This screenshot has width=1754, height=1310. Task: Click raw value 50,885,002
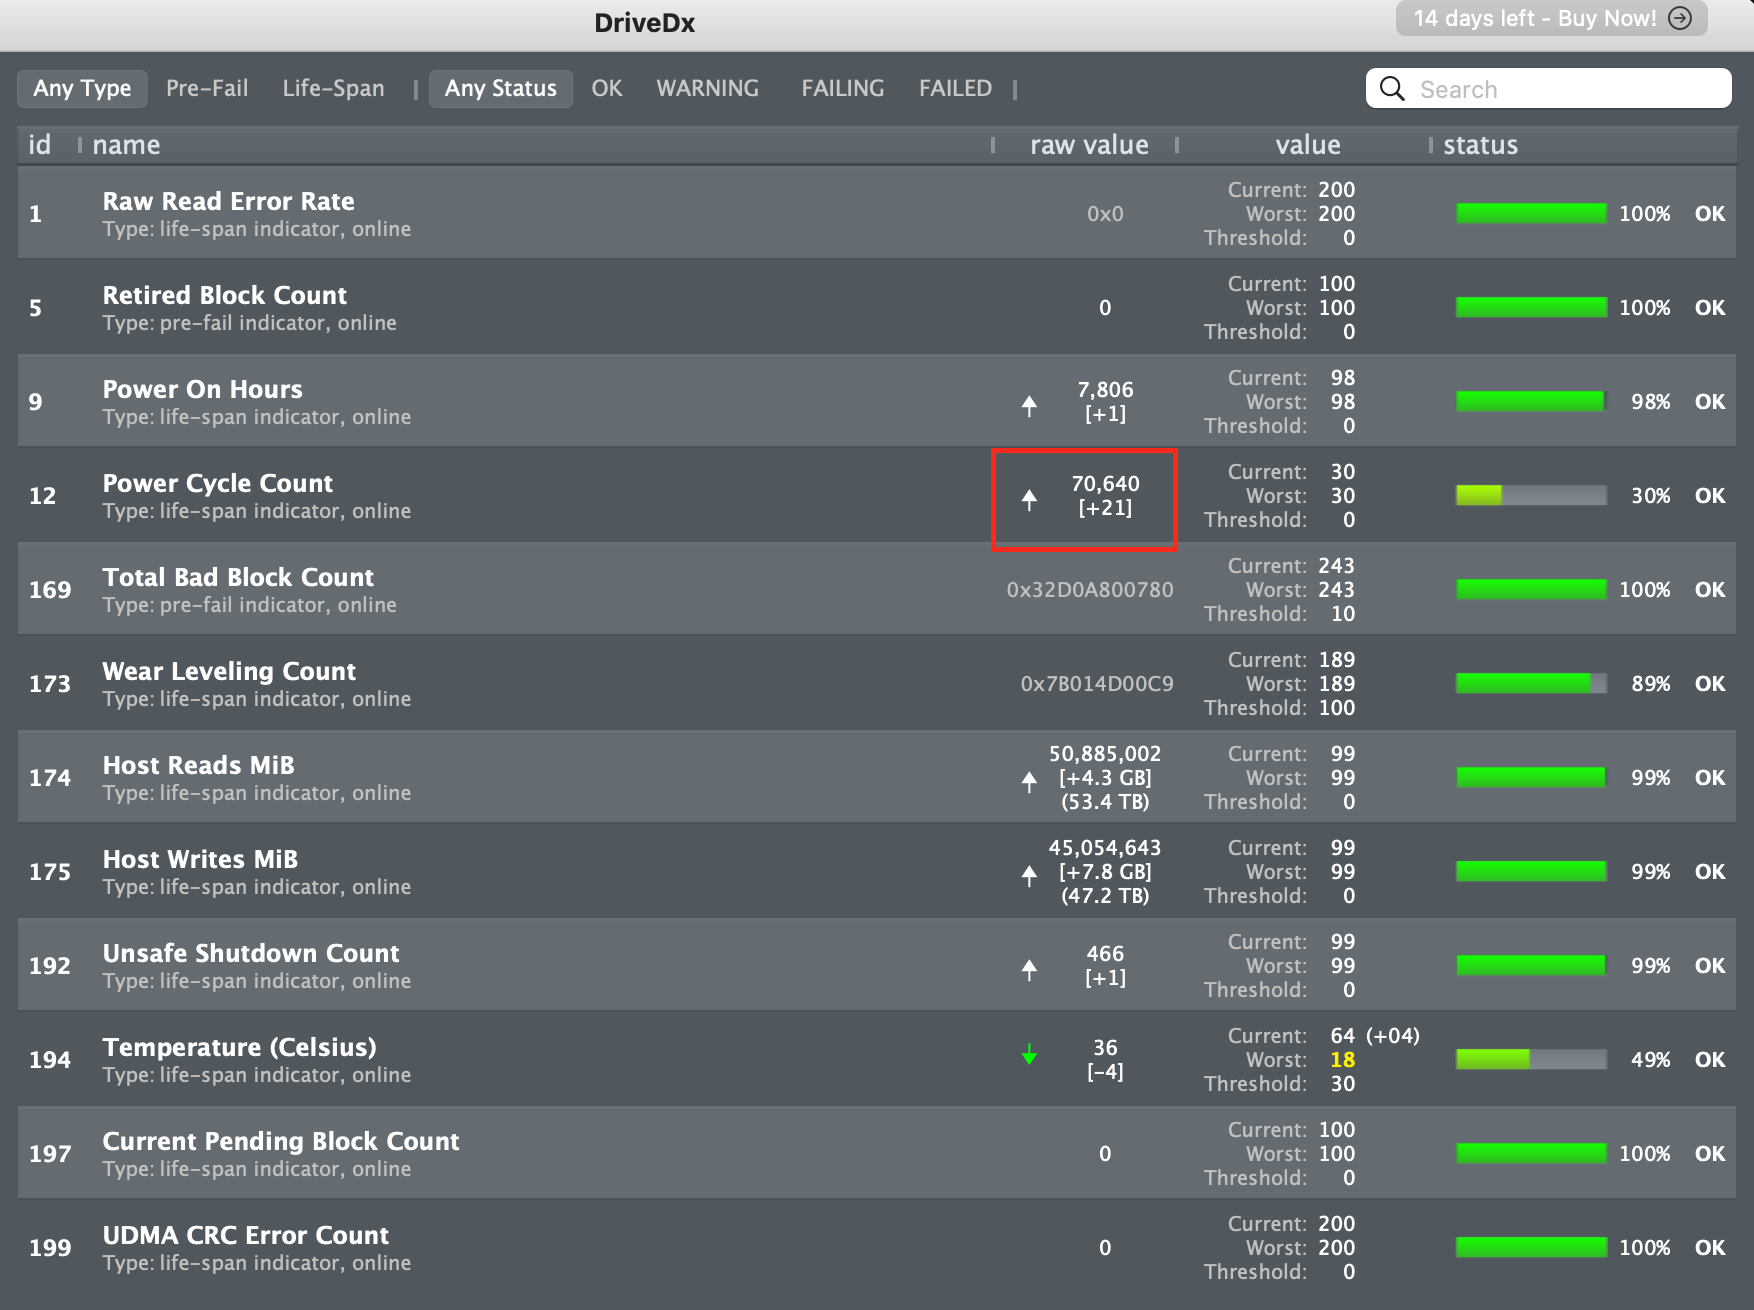tap(1105, 753)
